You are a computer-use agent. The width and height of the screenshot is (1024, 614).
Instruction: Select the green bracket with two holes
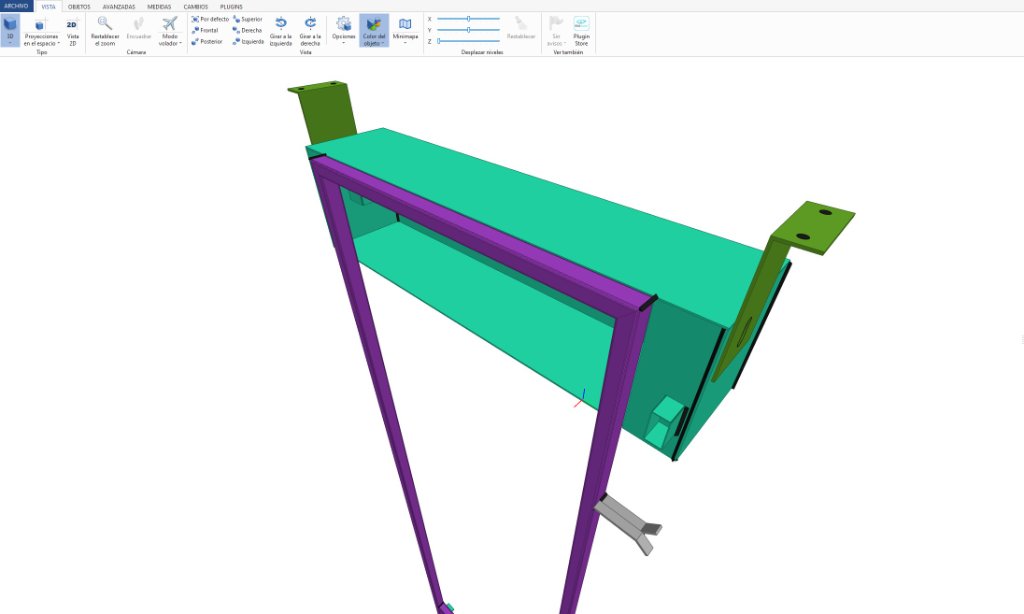813,227
